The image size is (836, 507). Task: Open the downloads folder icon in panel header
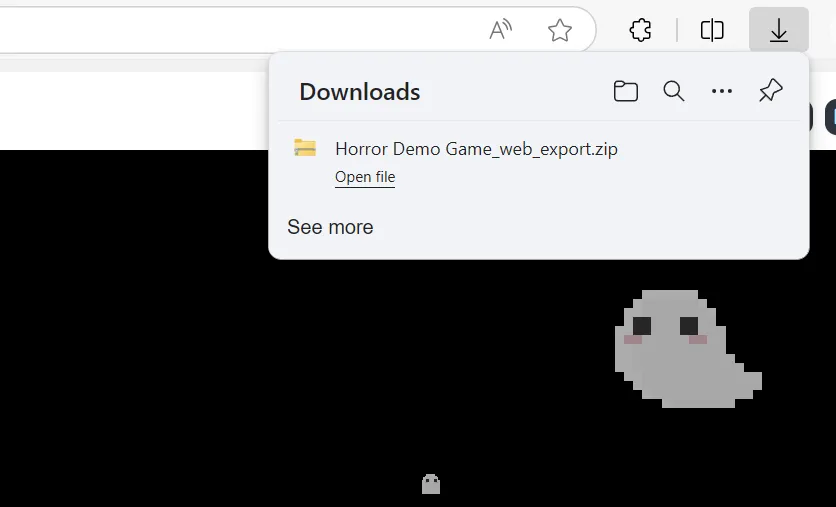(626, 92)
